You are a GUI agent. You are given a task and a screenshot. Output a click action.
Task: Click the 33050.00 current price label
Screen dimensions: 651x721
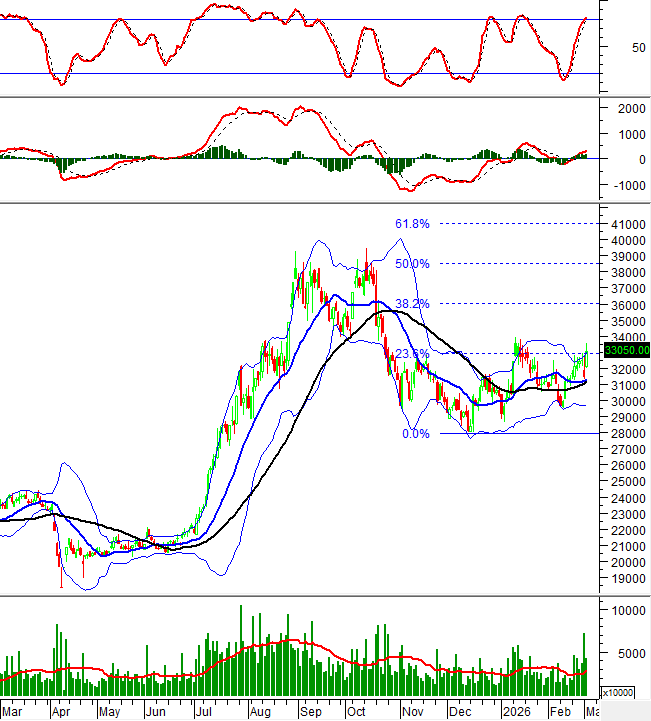point(628,350)
